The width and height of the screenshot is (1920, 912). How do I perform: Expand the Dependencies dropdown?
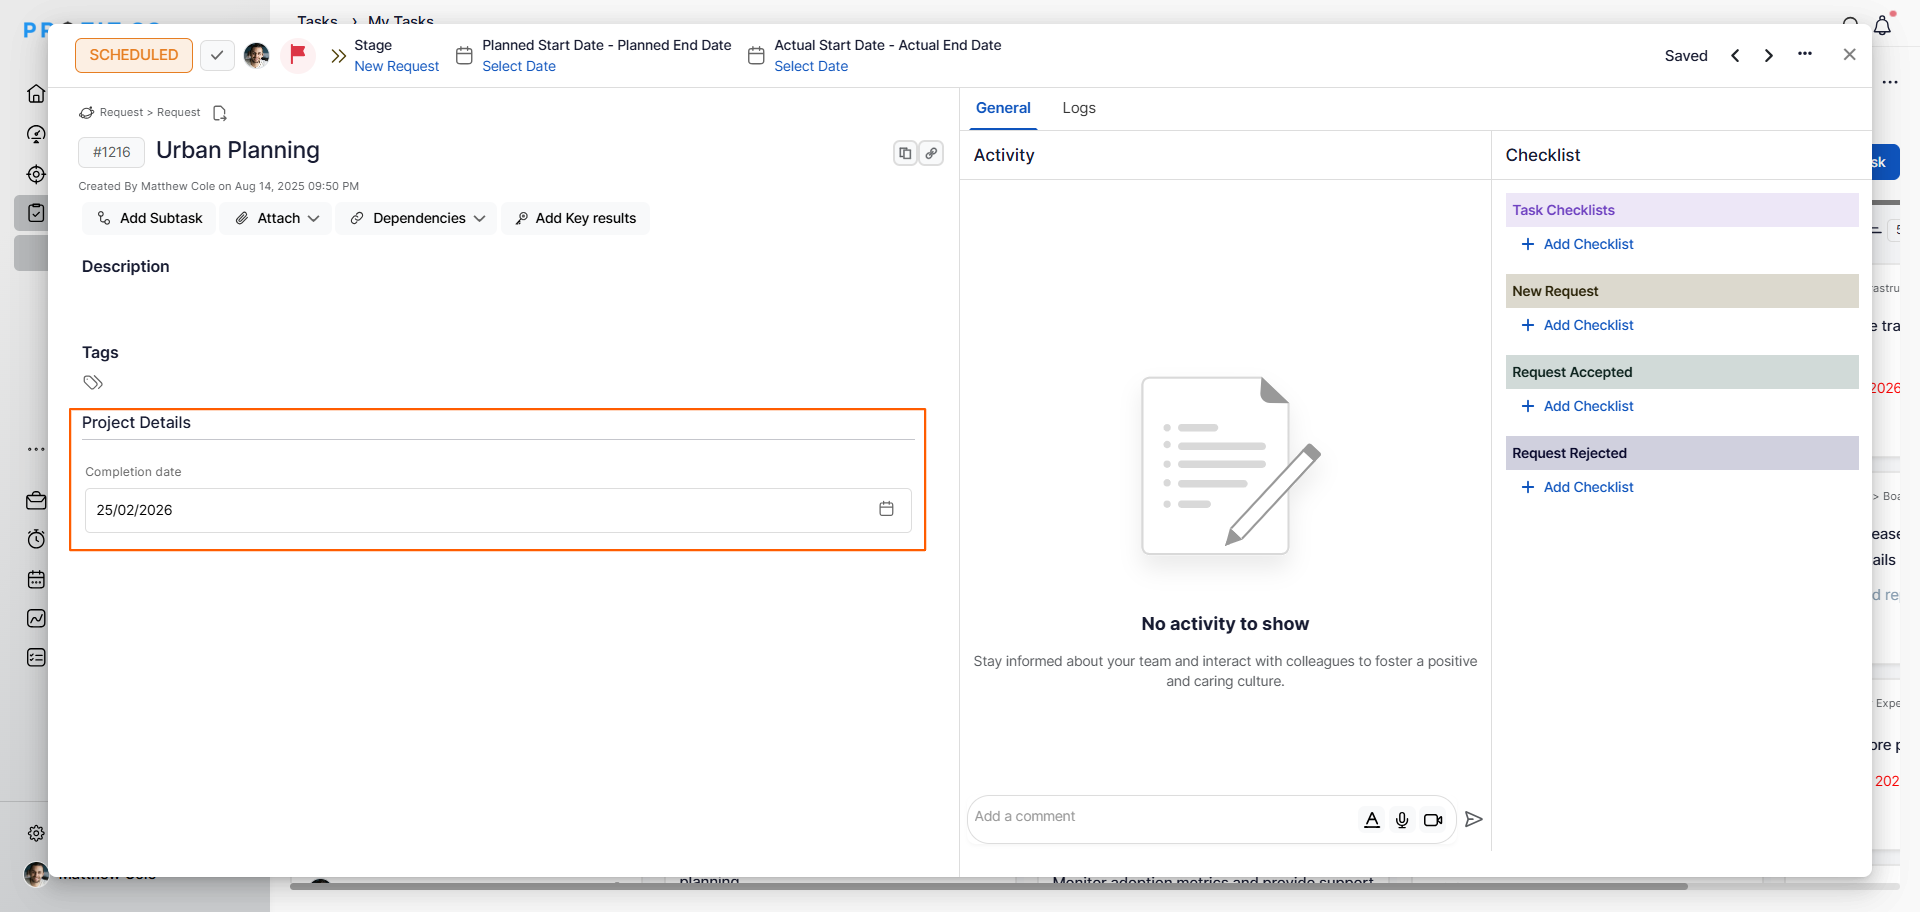click(417, 218)
